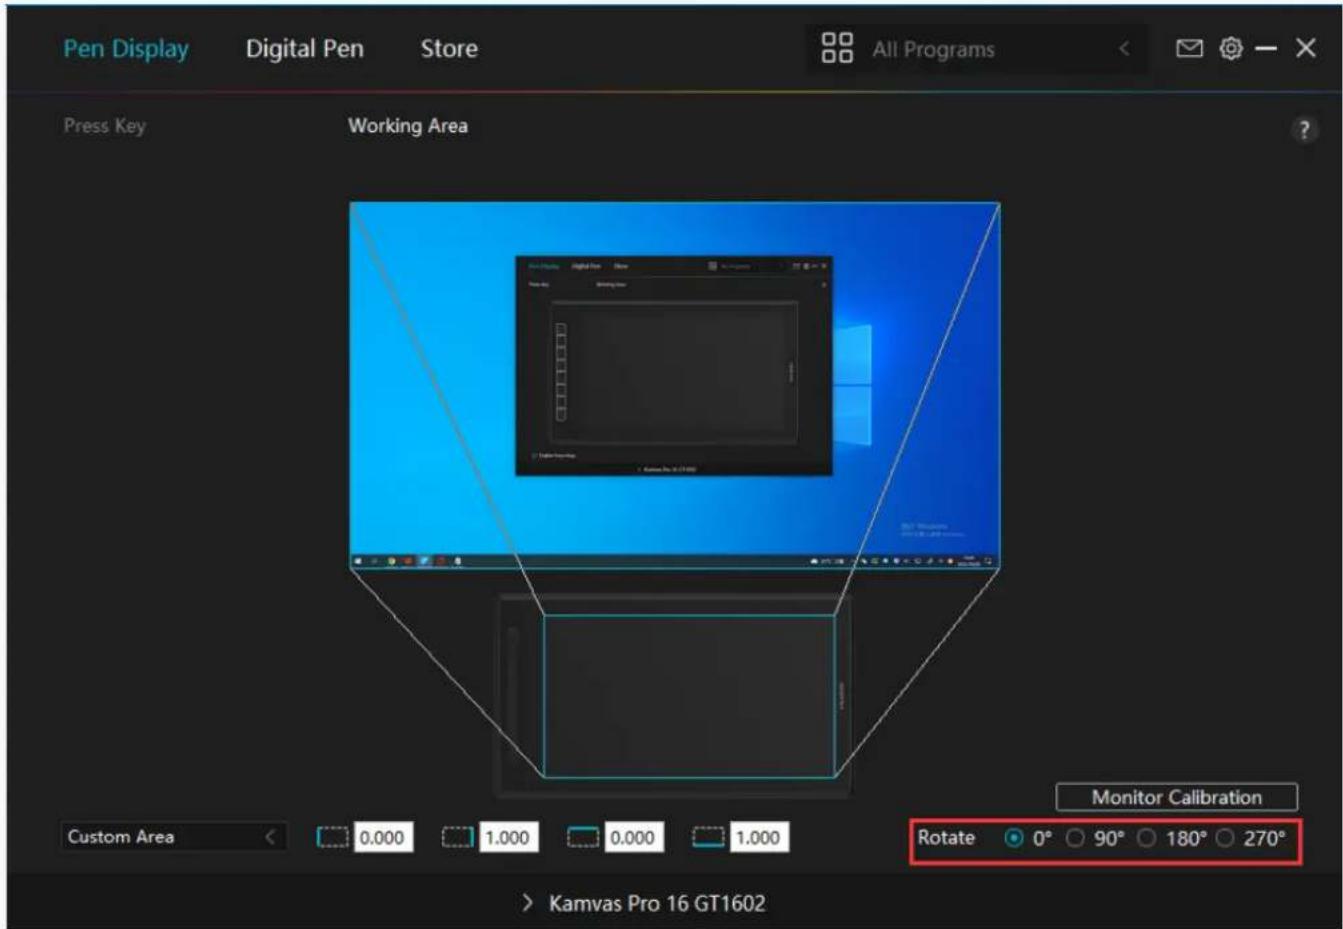The width and height of the screenshot is (1343, 929).
Task: Select the 0° rotate option
Action: click(1014, 838)
